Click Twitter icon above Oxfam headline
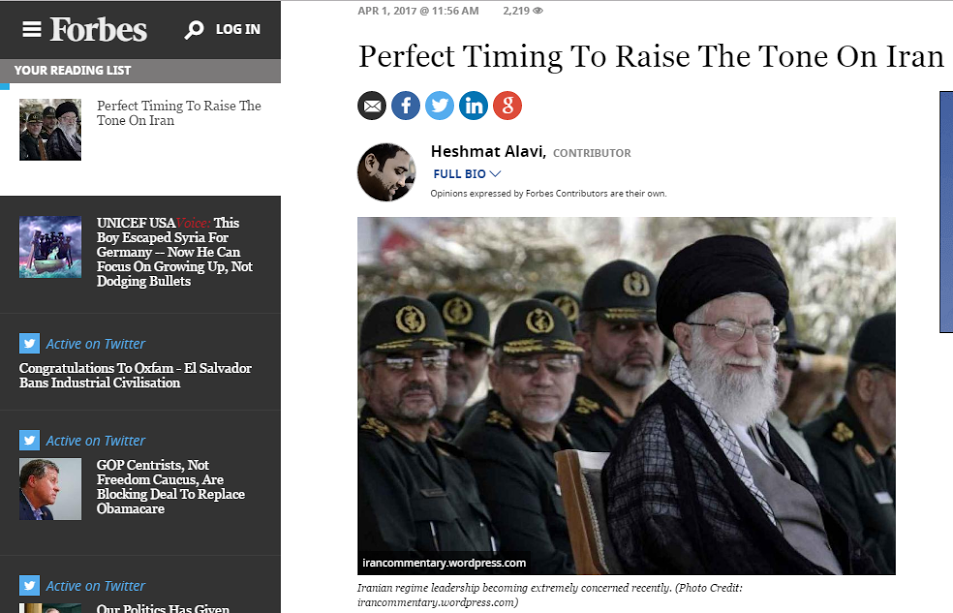 point(29,343)
